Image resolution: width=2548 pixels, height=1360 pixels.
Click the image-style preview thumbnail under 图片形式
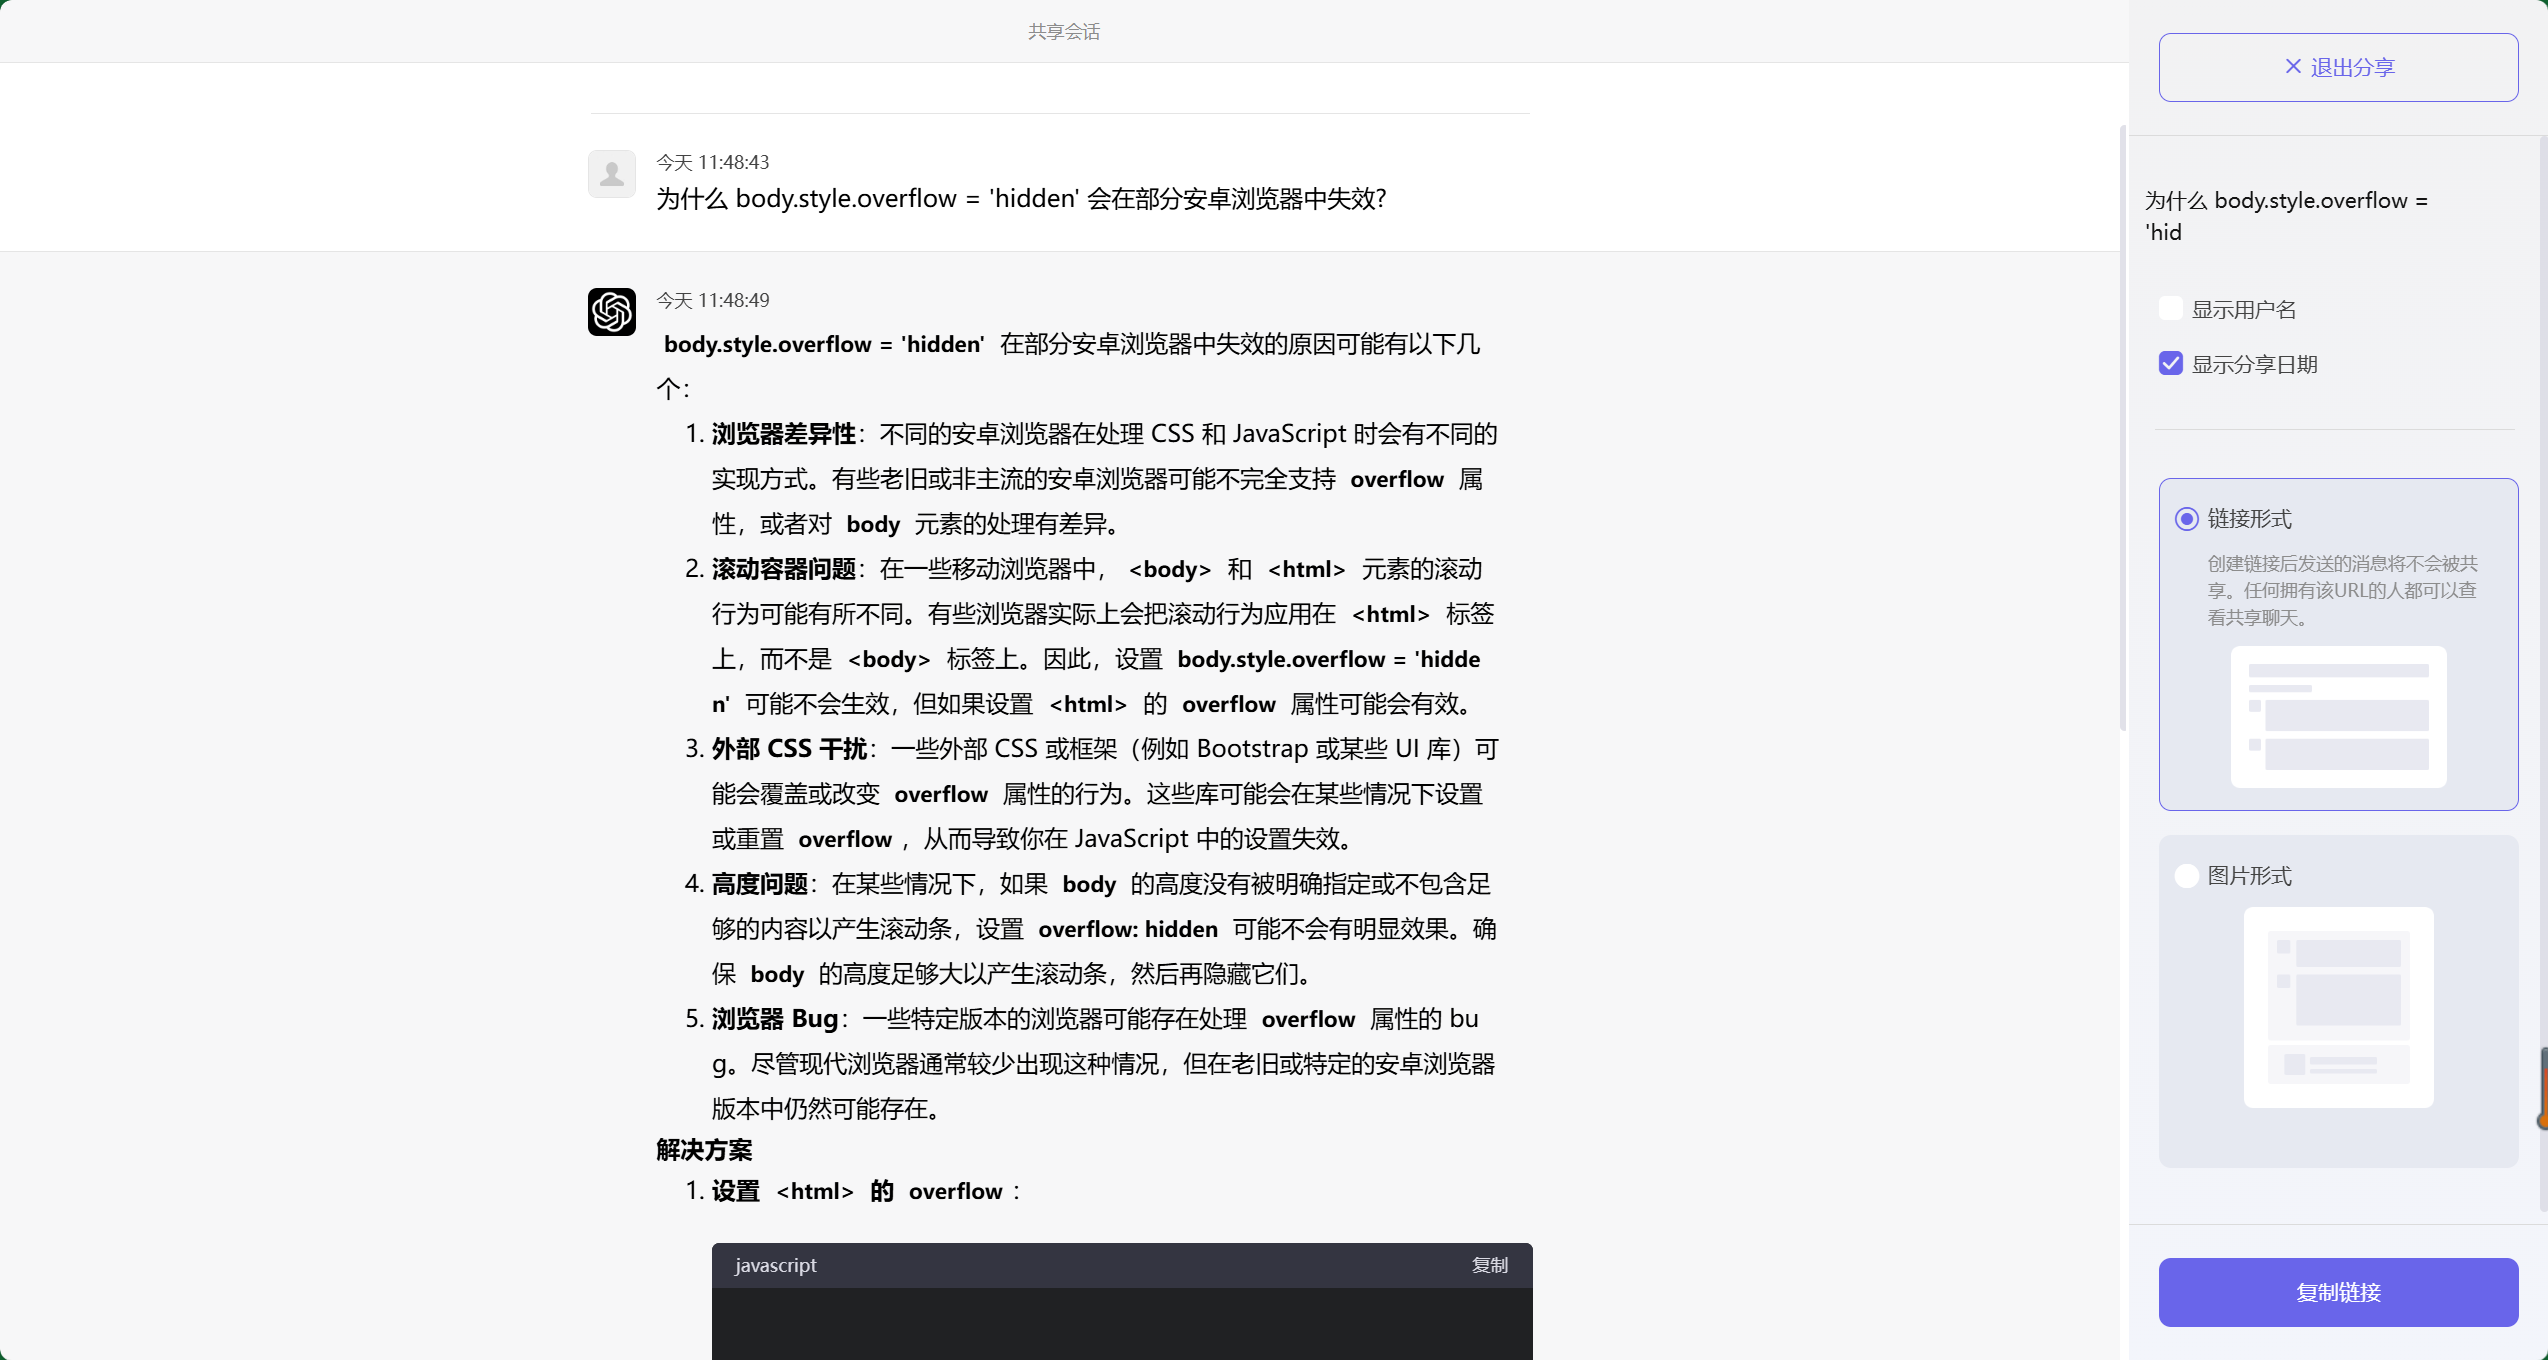pyautogui.click(x=2338, y=1006)
